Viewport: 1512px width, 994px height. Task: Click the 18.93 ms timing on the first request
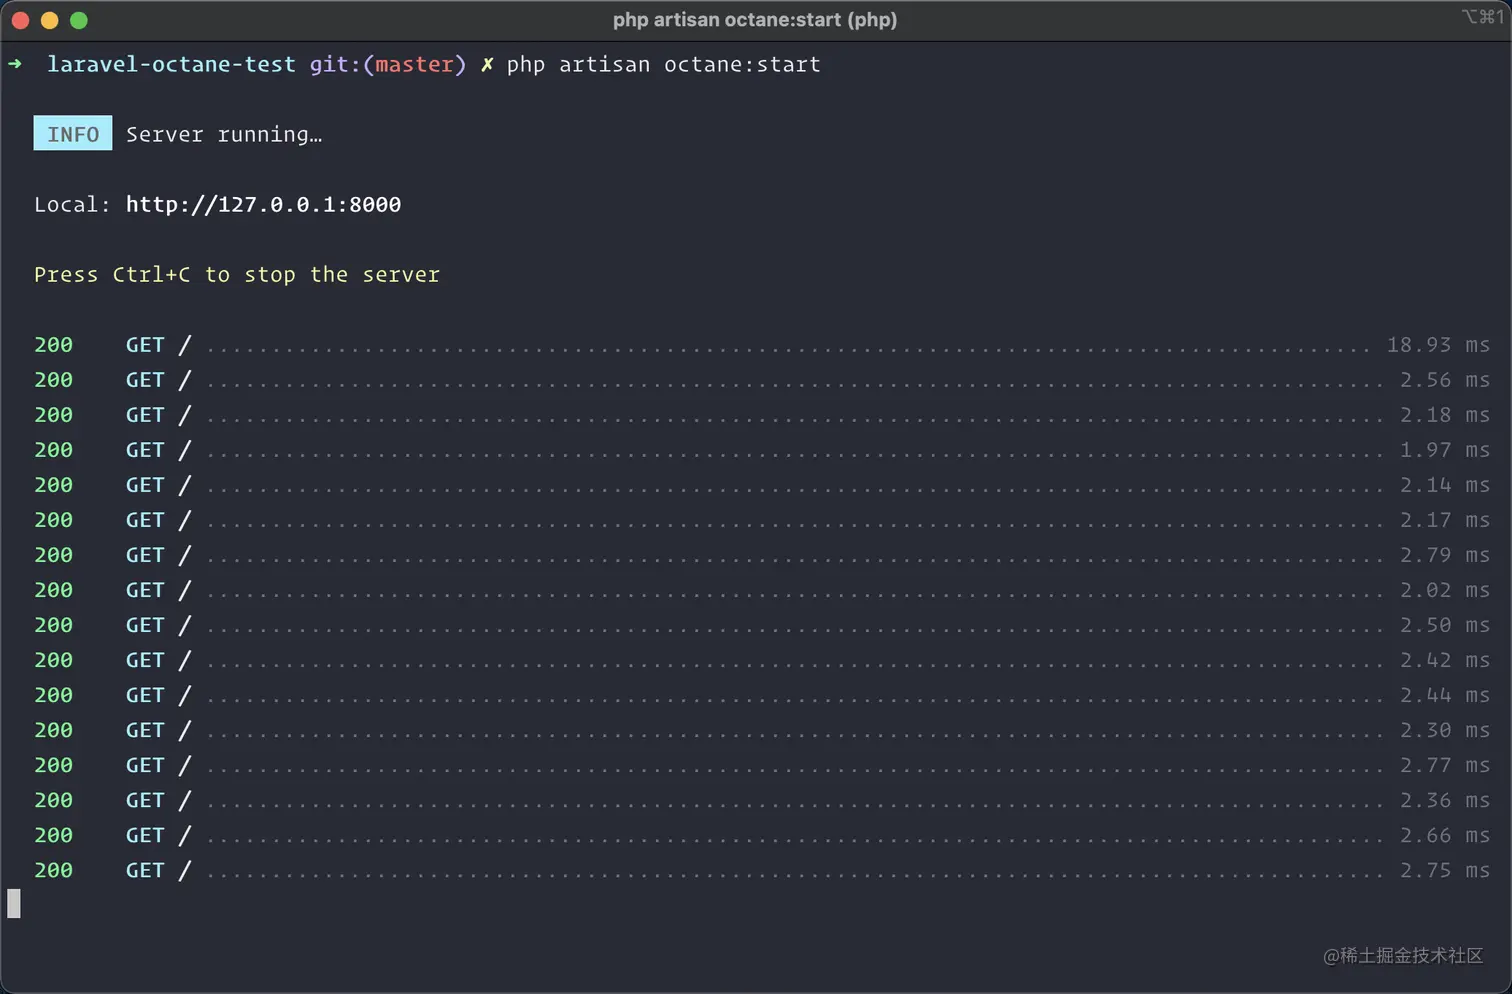pyautogui.click(x=1437, y=344)
